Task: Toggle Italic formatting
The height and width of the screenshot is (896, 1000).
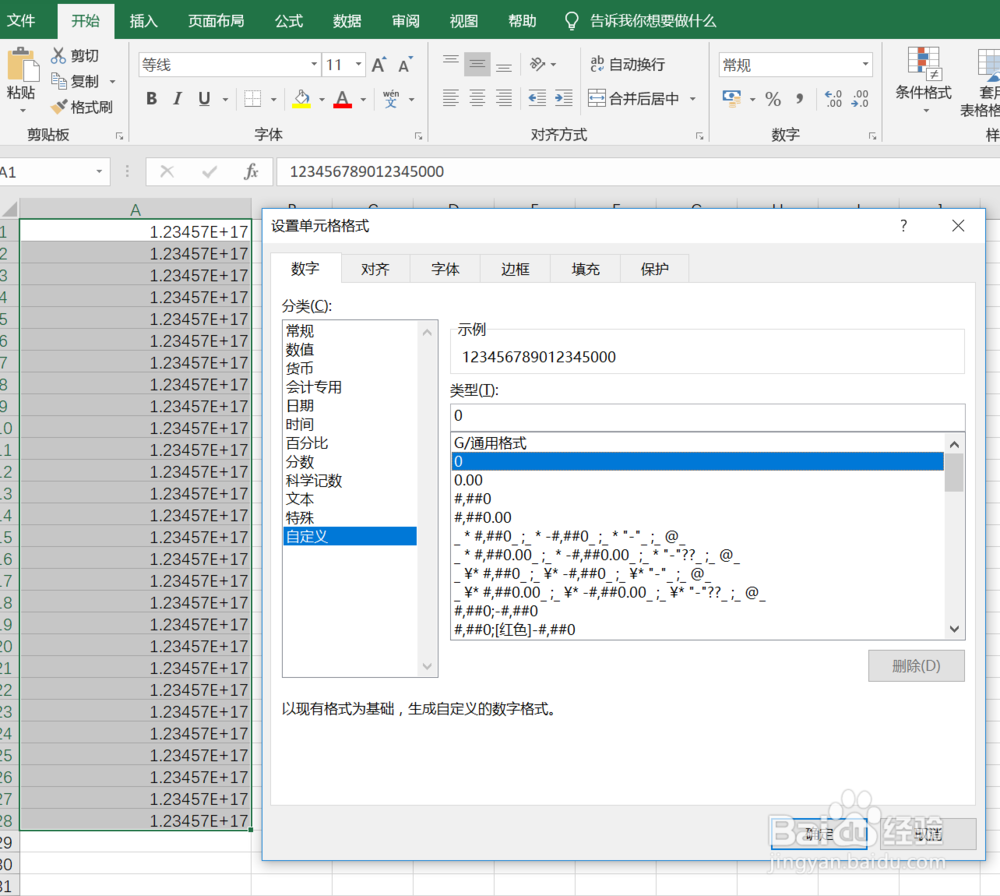Action: pos(178,99)
